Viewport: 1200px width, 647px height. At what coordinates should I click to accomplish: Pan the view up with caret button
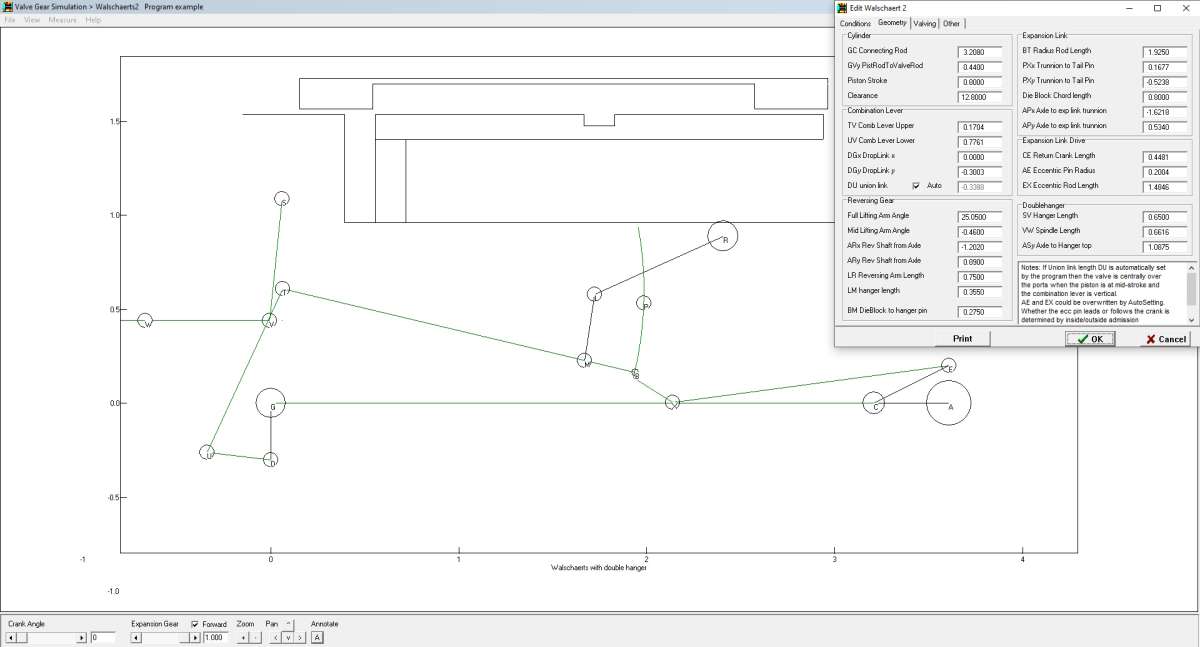(288, 624)
